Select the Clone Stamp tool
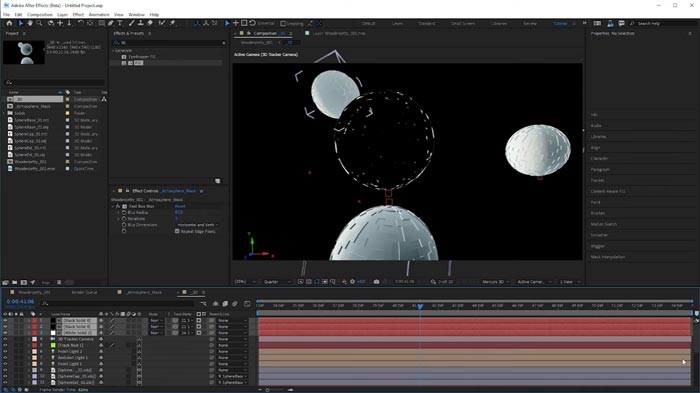 click(x=141, y=23)
